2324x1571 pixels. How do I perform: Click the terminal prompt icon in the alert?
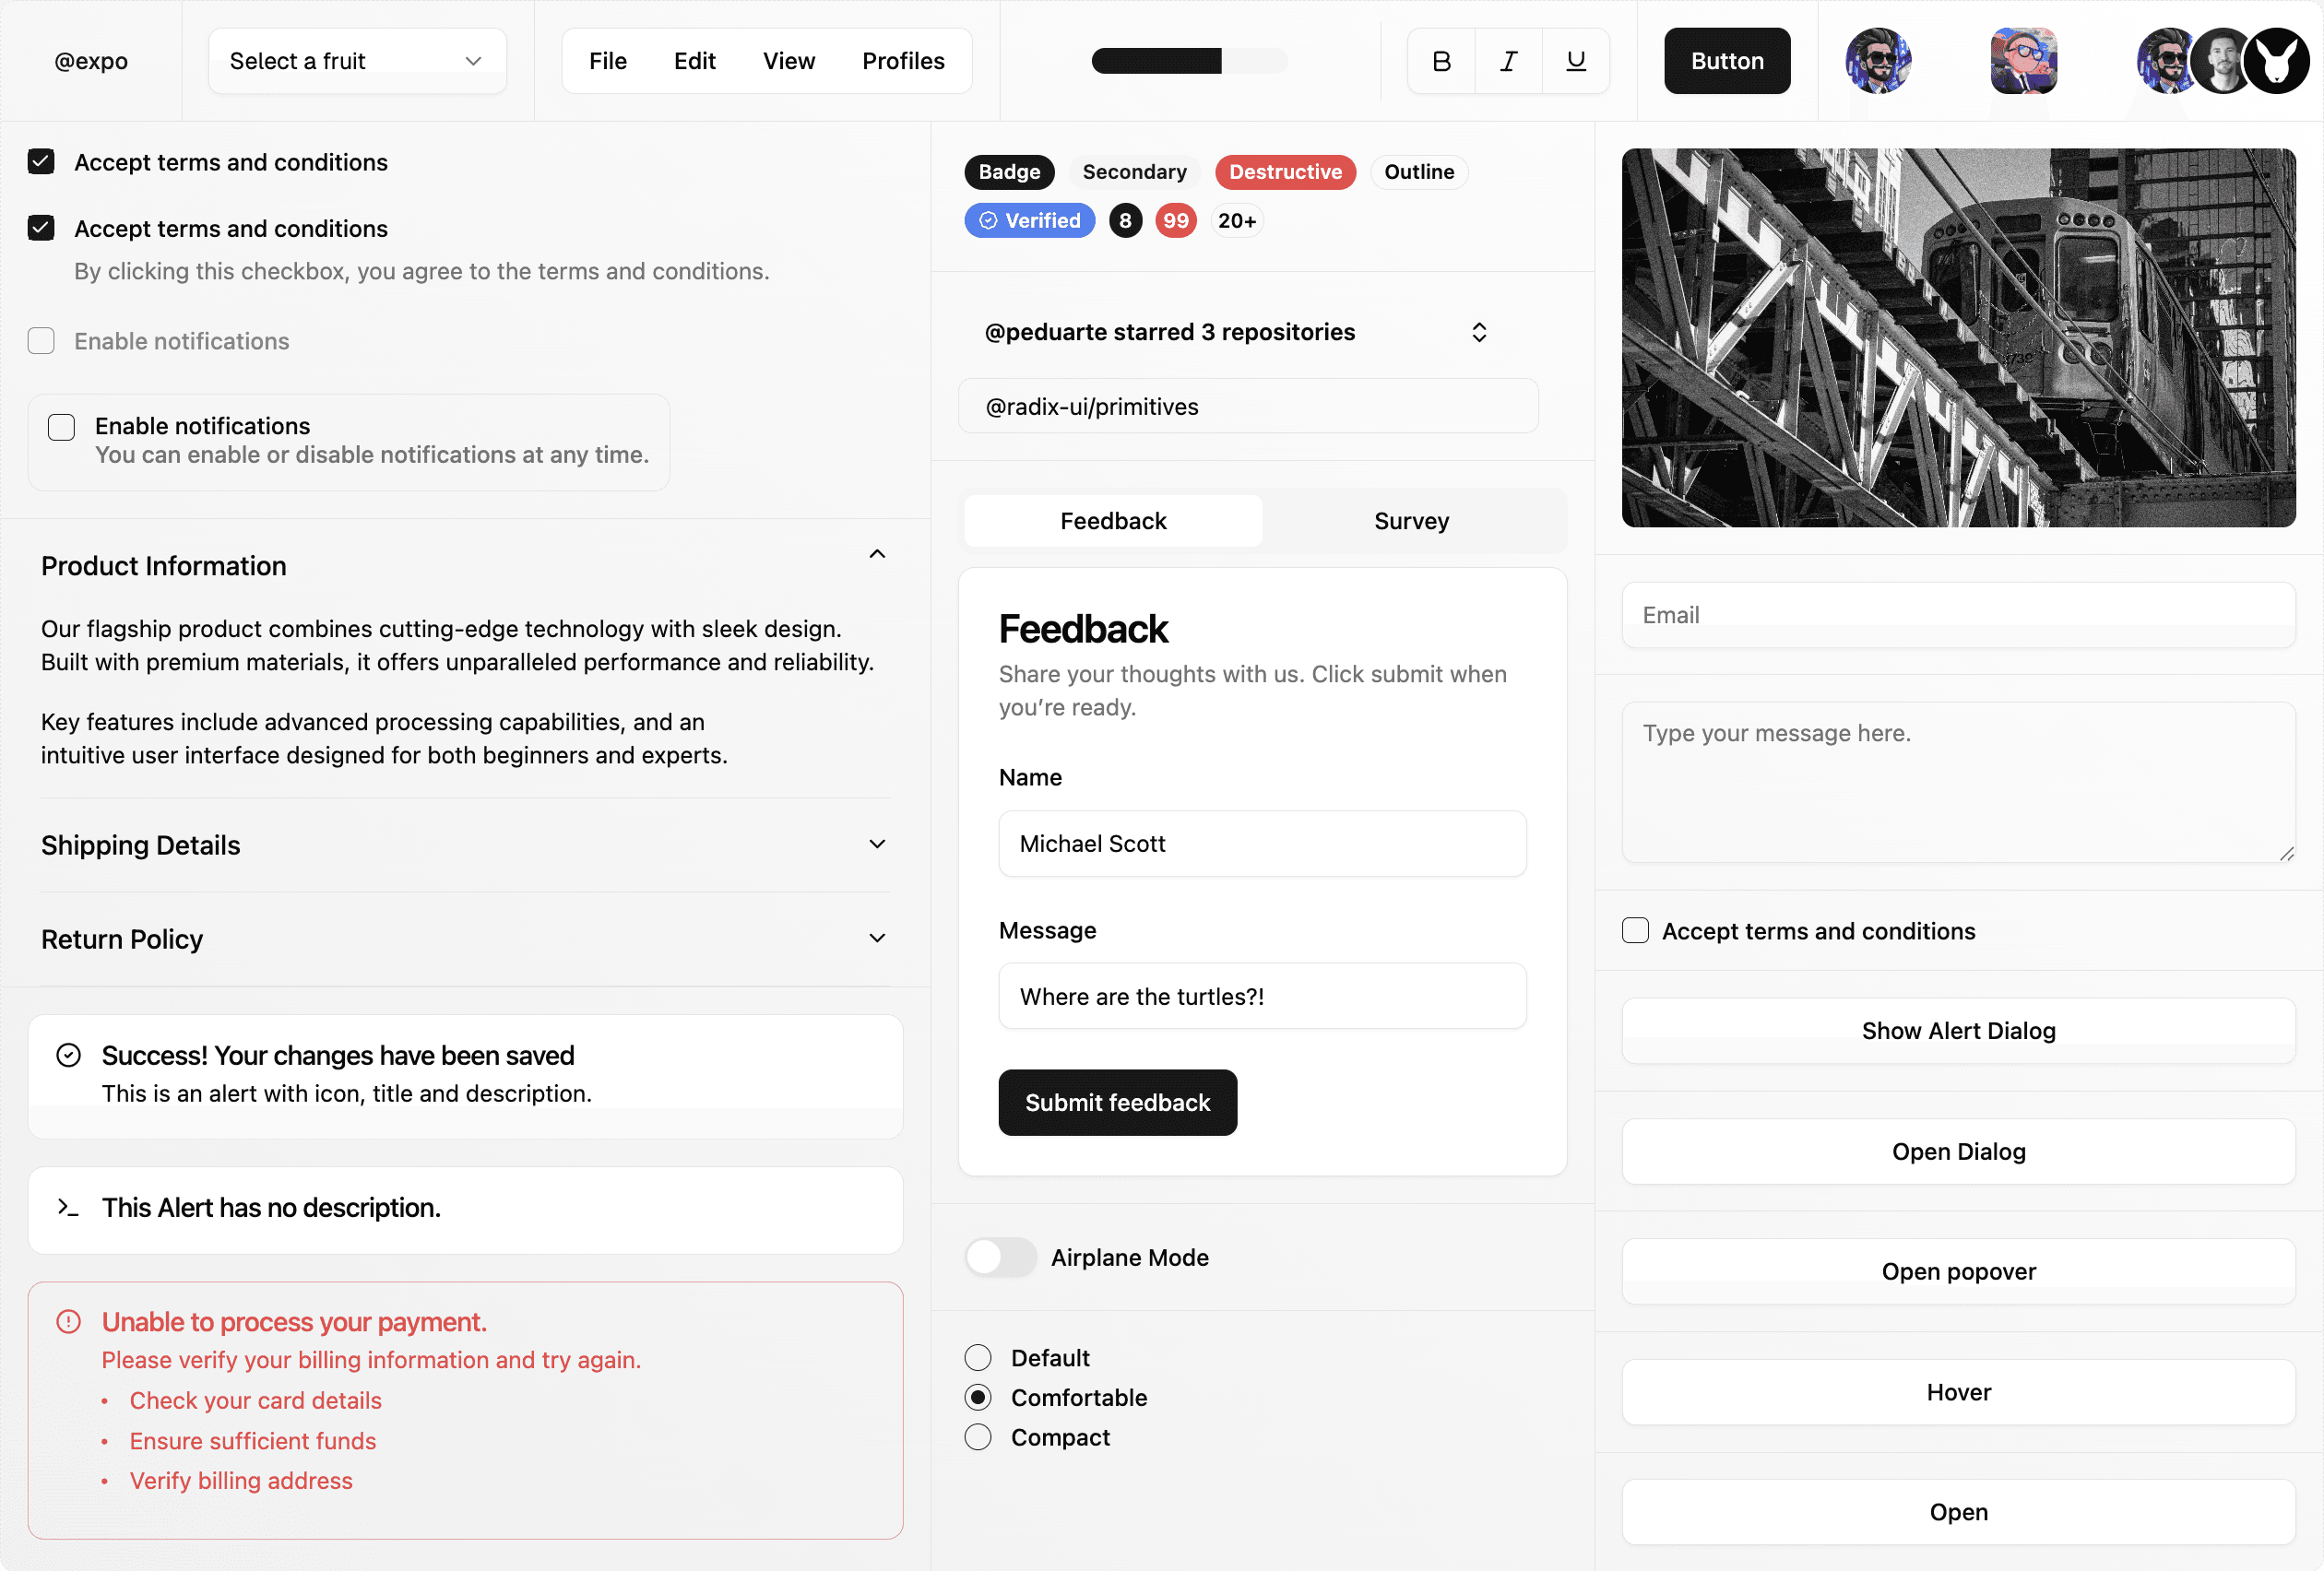pos(68,1207)
